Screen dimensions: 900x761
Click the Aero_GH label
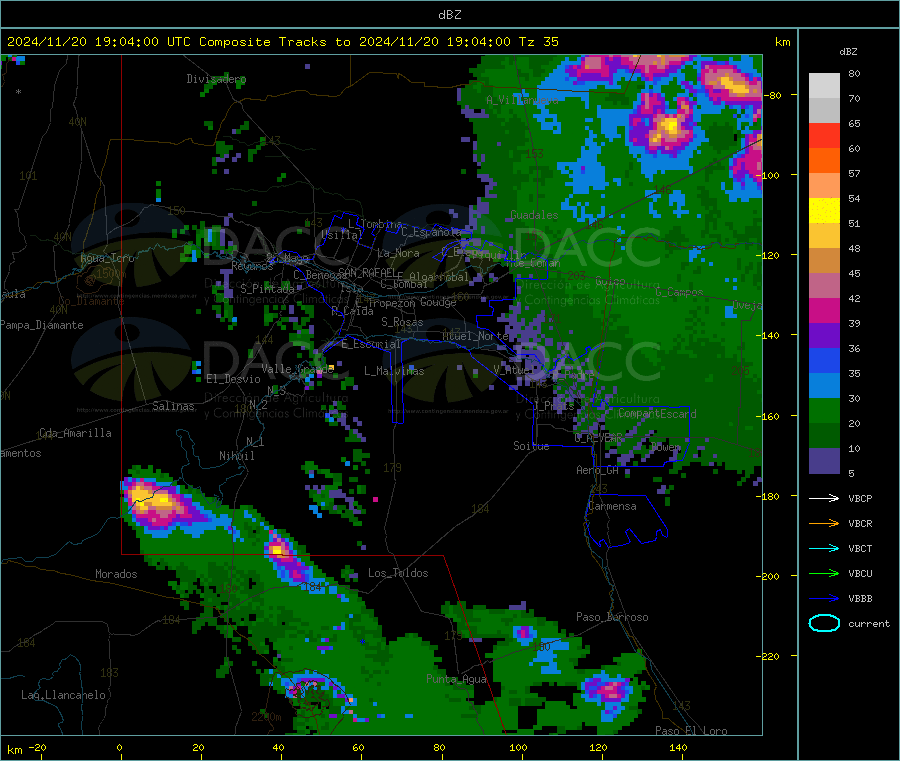pos(597,470)
